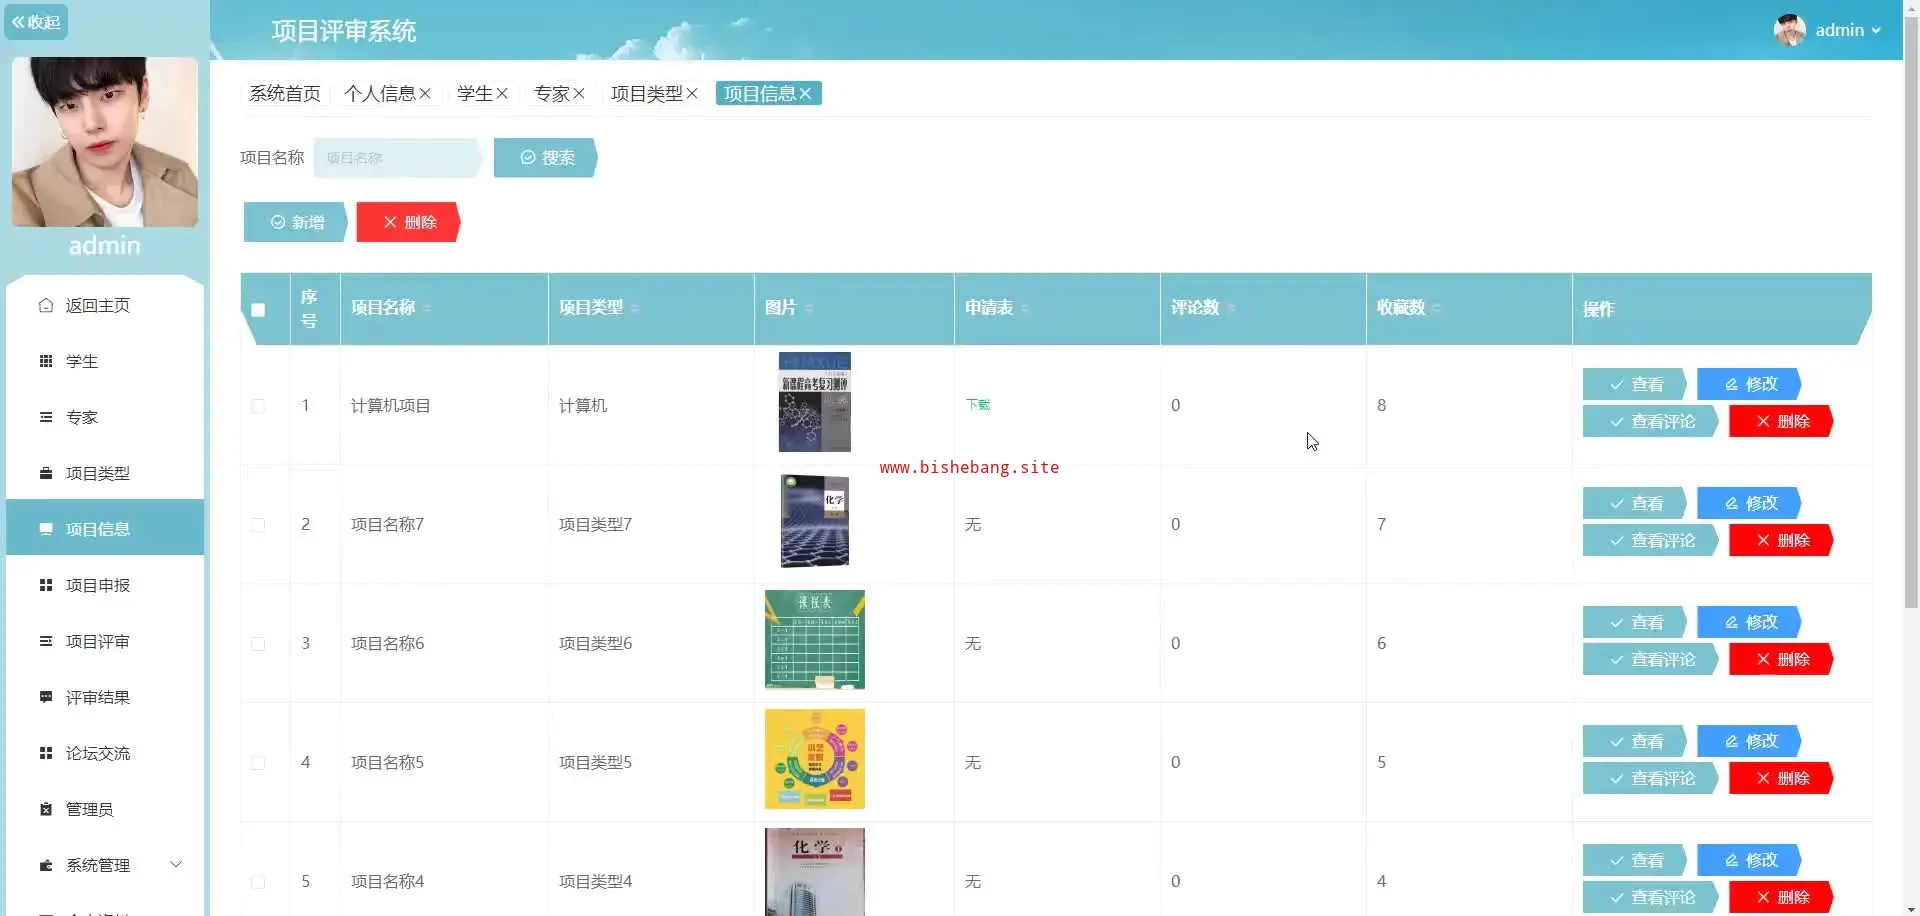Image resolution: width=1920 pixels, height=916 pixels.
Task: Sort by 申请表 column arrows
Action: click(1025, 308)
